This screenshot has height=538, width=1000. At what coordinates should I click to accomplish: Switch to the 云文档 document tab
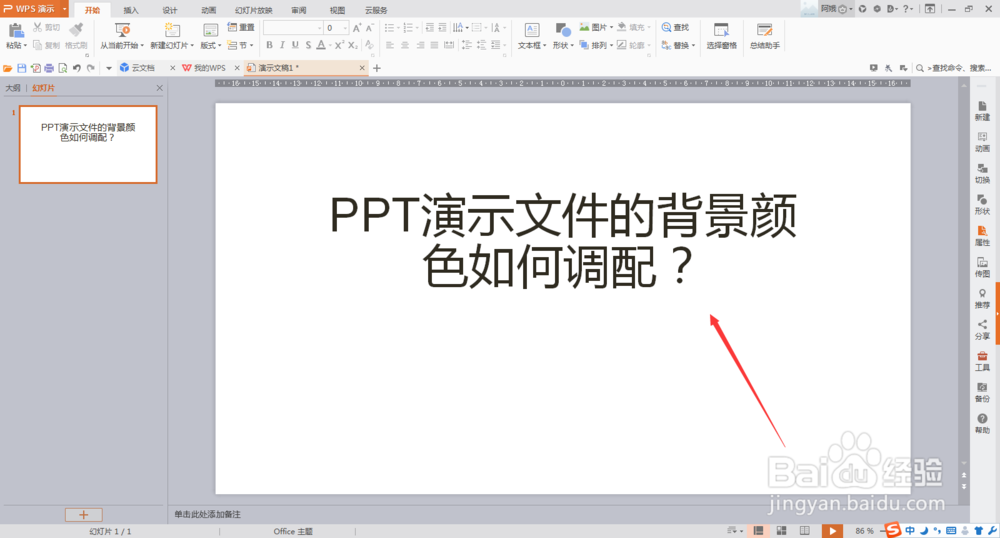click(x=143, y=68)
